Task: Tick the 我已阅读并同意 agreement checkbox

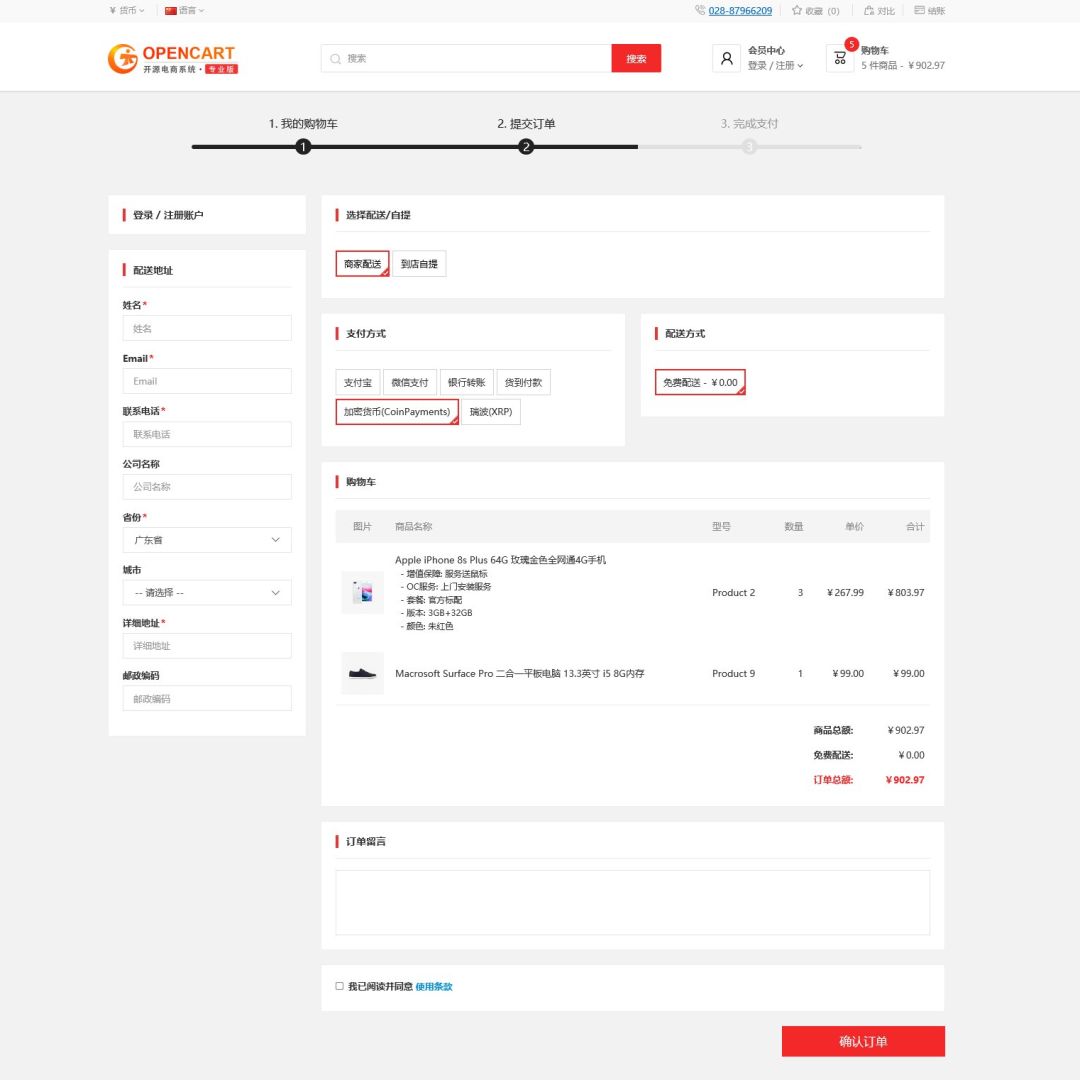Action: coord(340,986)
